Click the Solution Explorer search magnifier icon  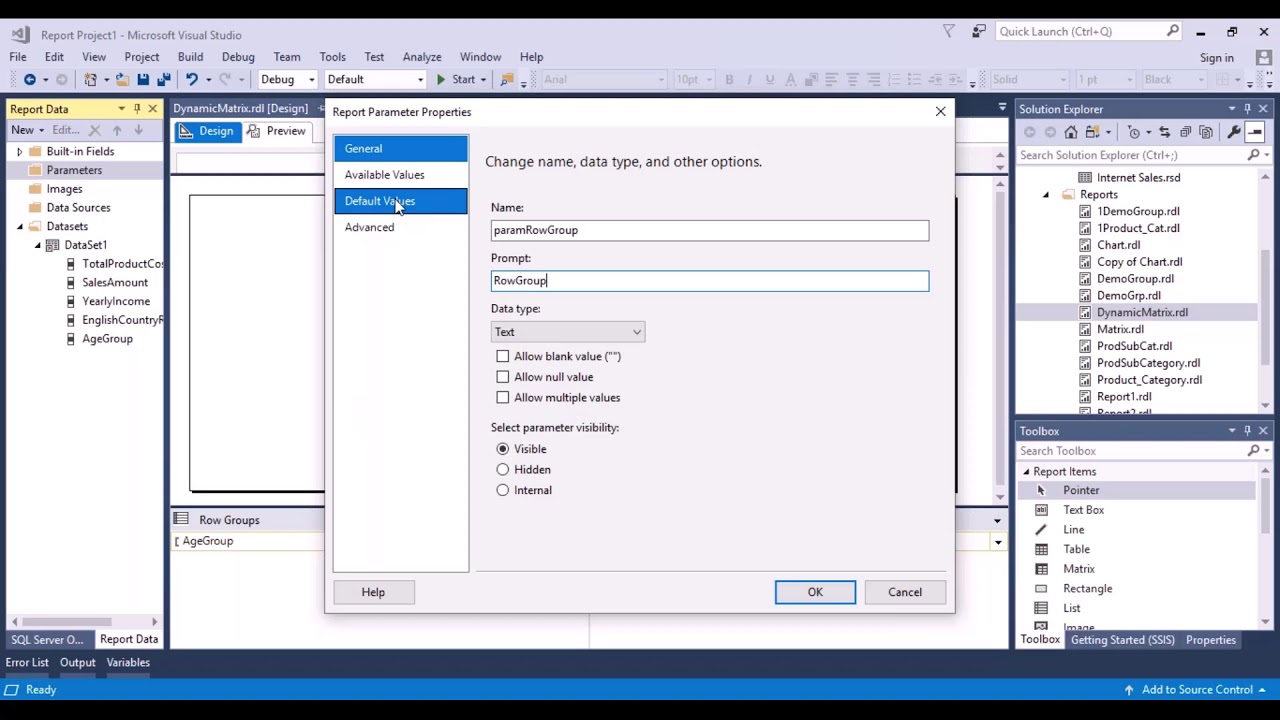pyautogui.click(x=1253, y=155)
